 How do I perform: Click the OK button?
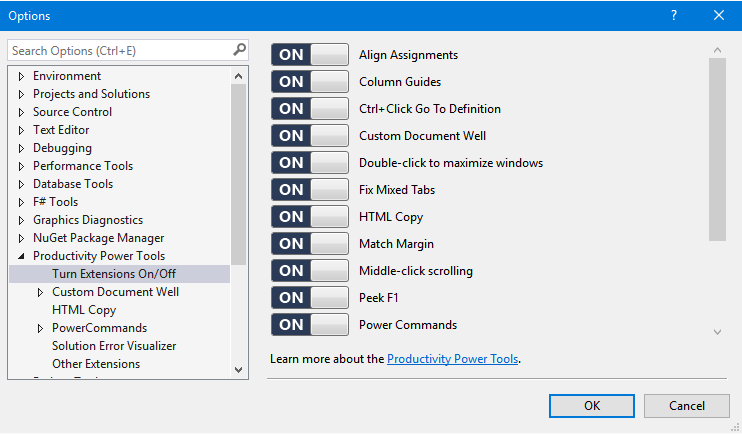592,406
